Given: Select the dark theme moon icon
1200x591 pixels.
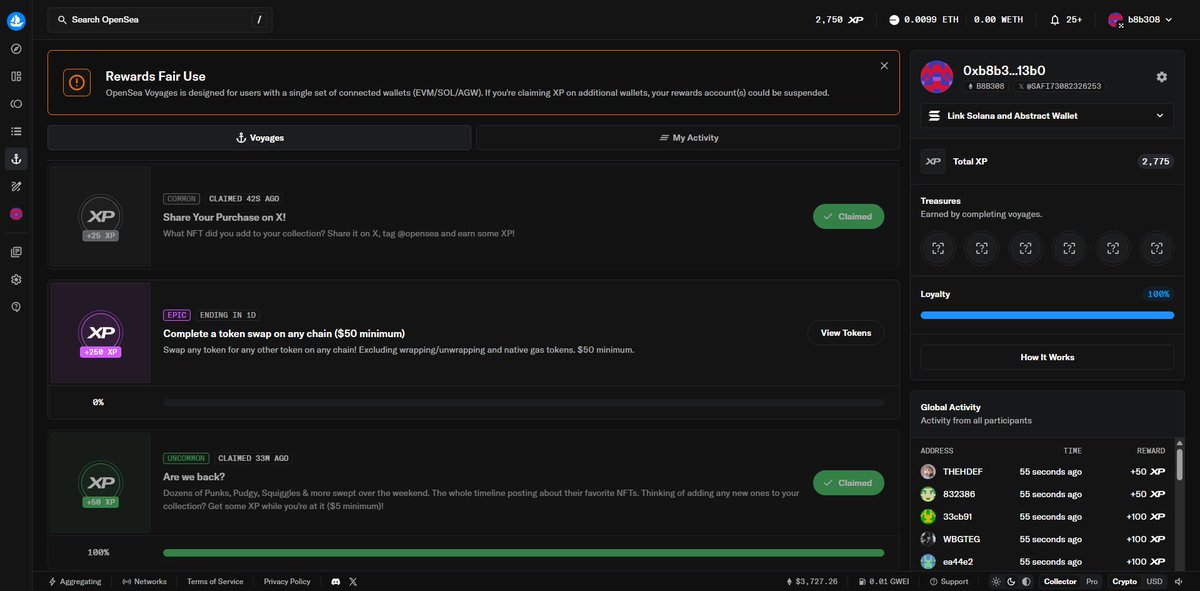Looking at the screenshot, I should pyautogui.click(x=1010, y=581).
